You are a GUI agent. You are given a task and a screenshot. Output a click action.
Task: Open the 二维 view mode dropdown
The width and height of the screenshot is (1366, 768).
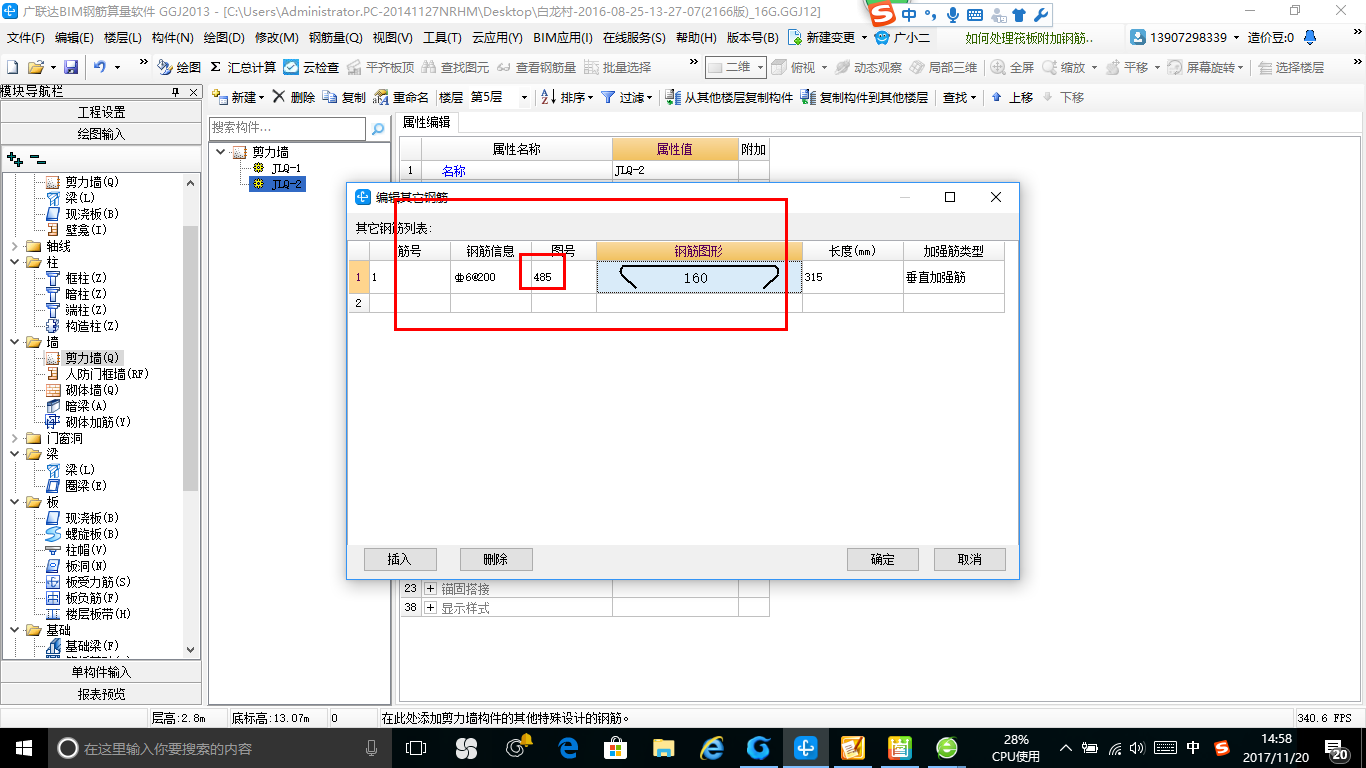[761, 67]
